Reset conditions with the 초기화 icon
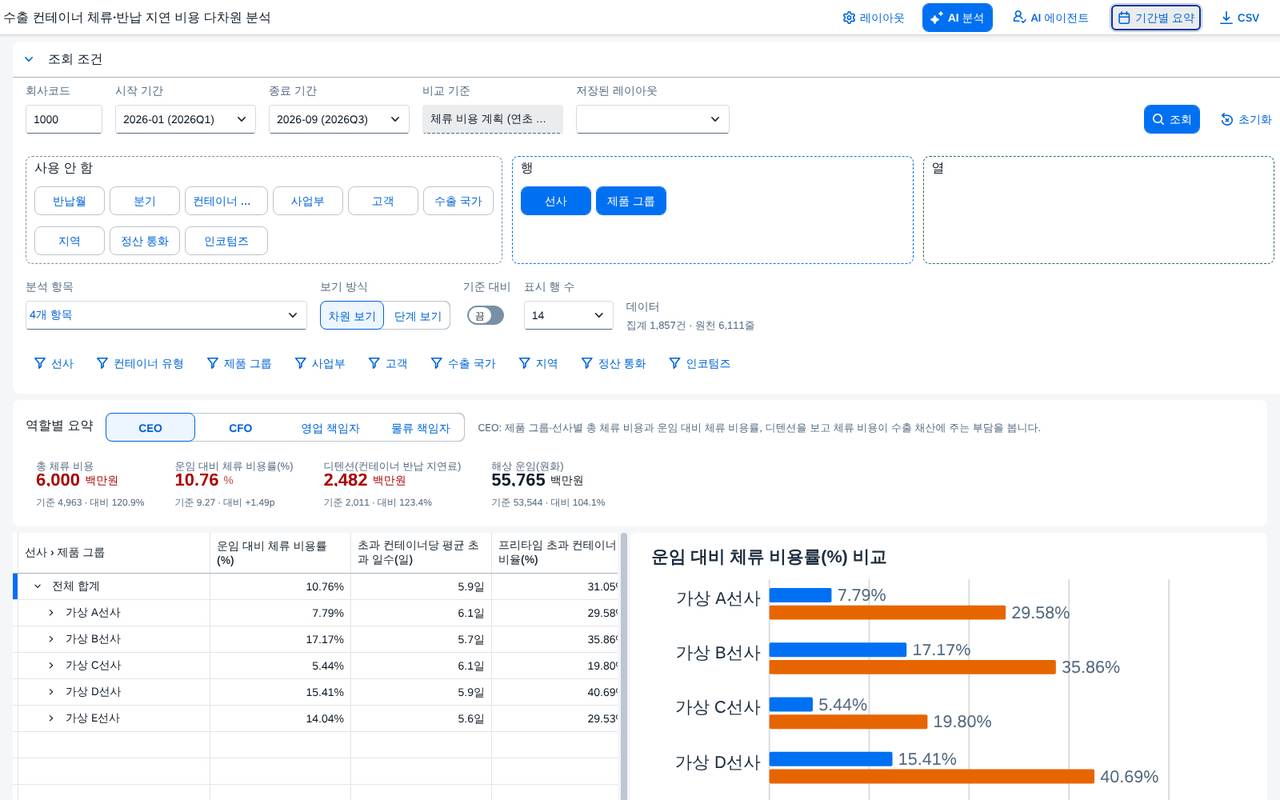 coord(1246,119)
